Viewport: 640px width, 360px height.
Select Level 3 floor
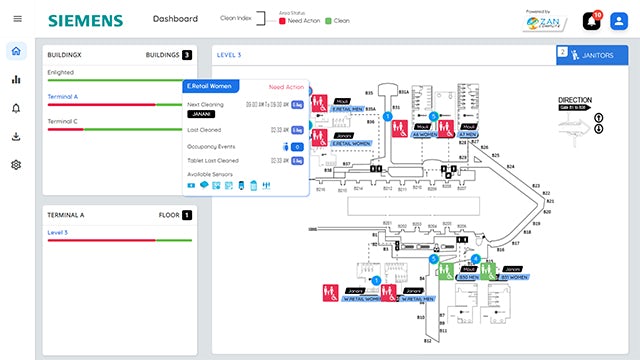[58, 233]
